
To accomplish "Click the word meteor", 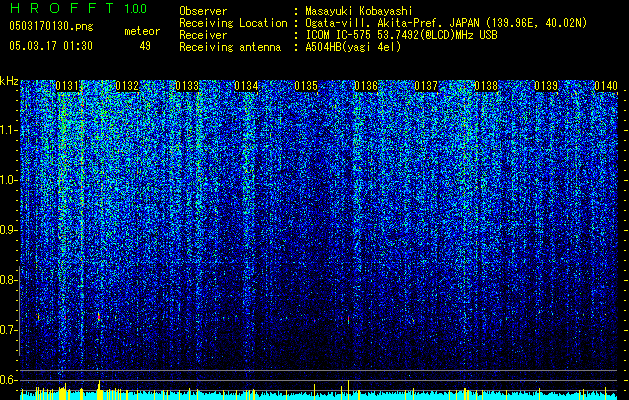I will [142, 31].
